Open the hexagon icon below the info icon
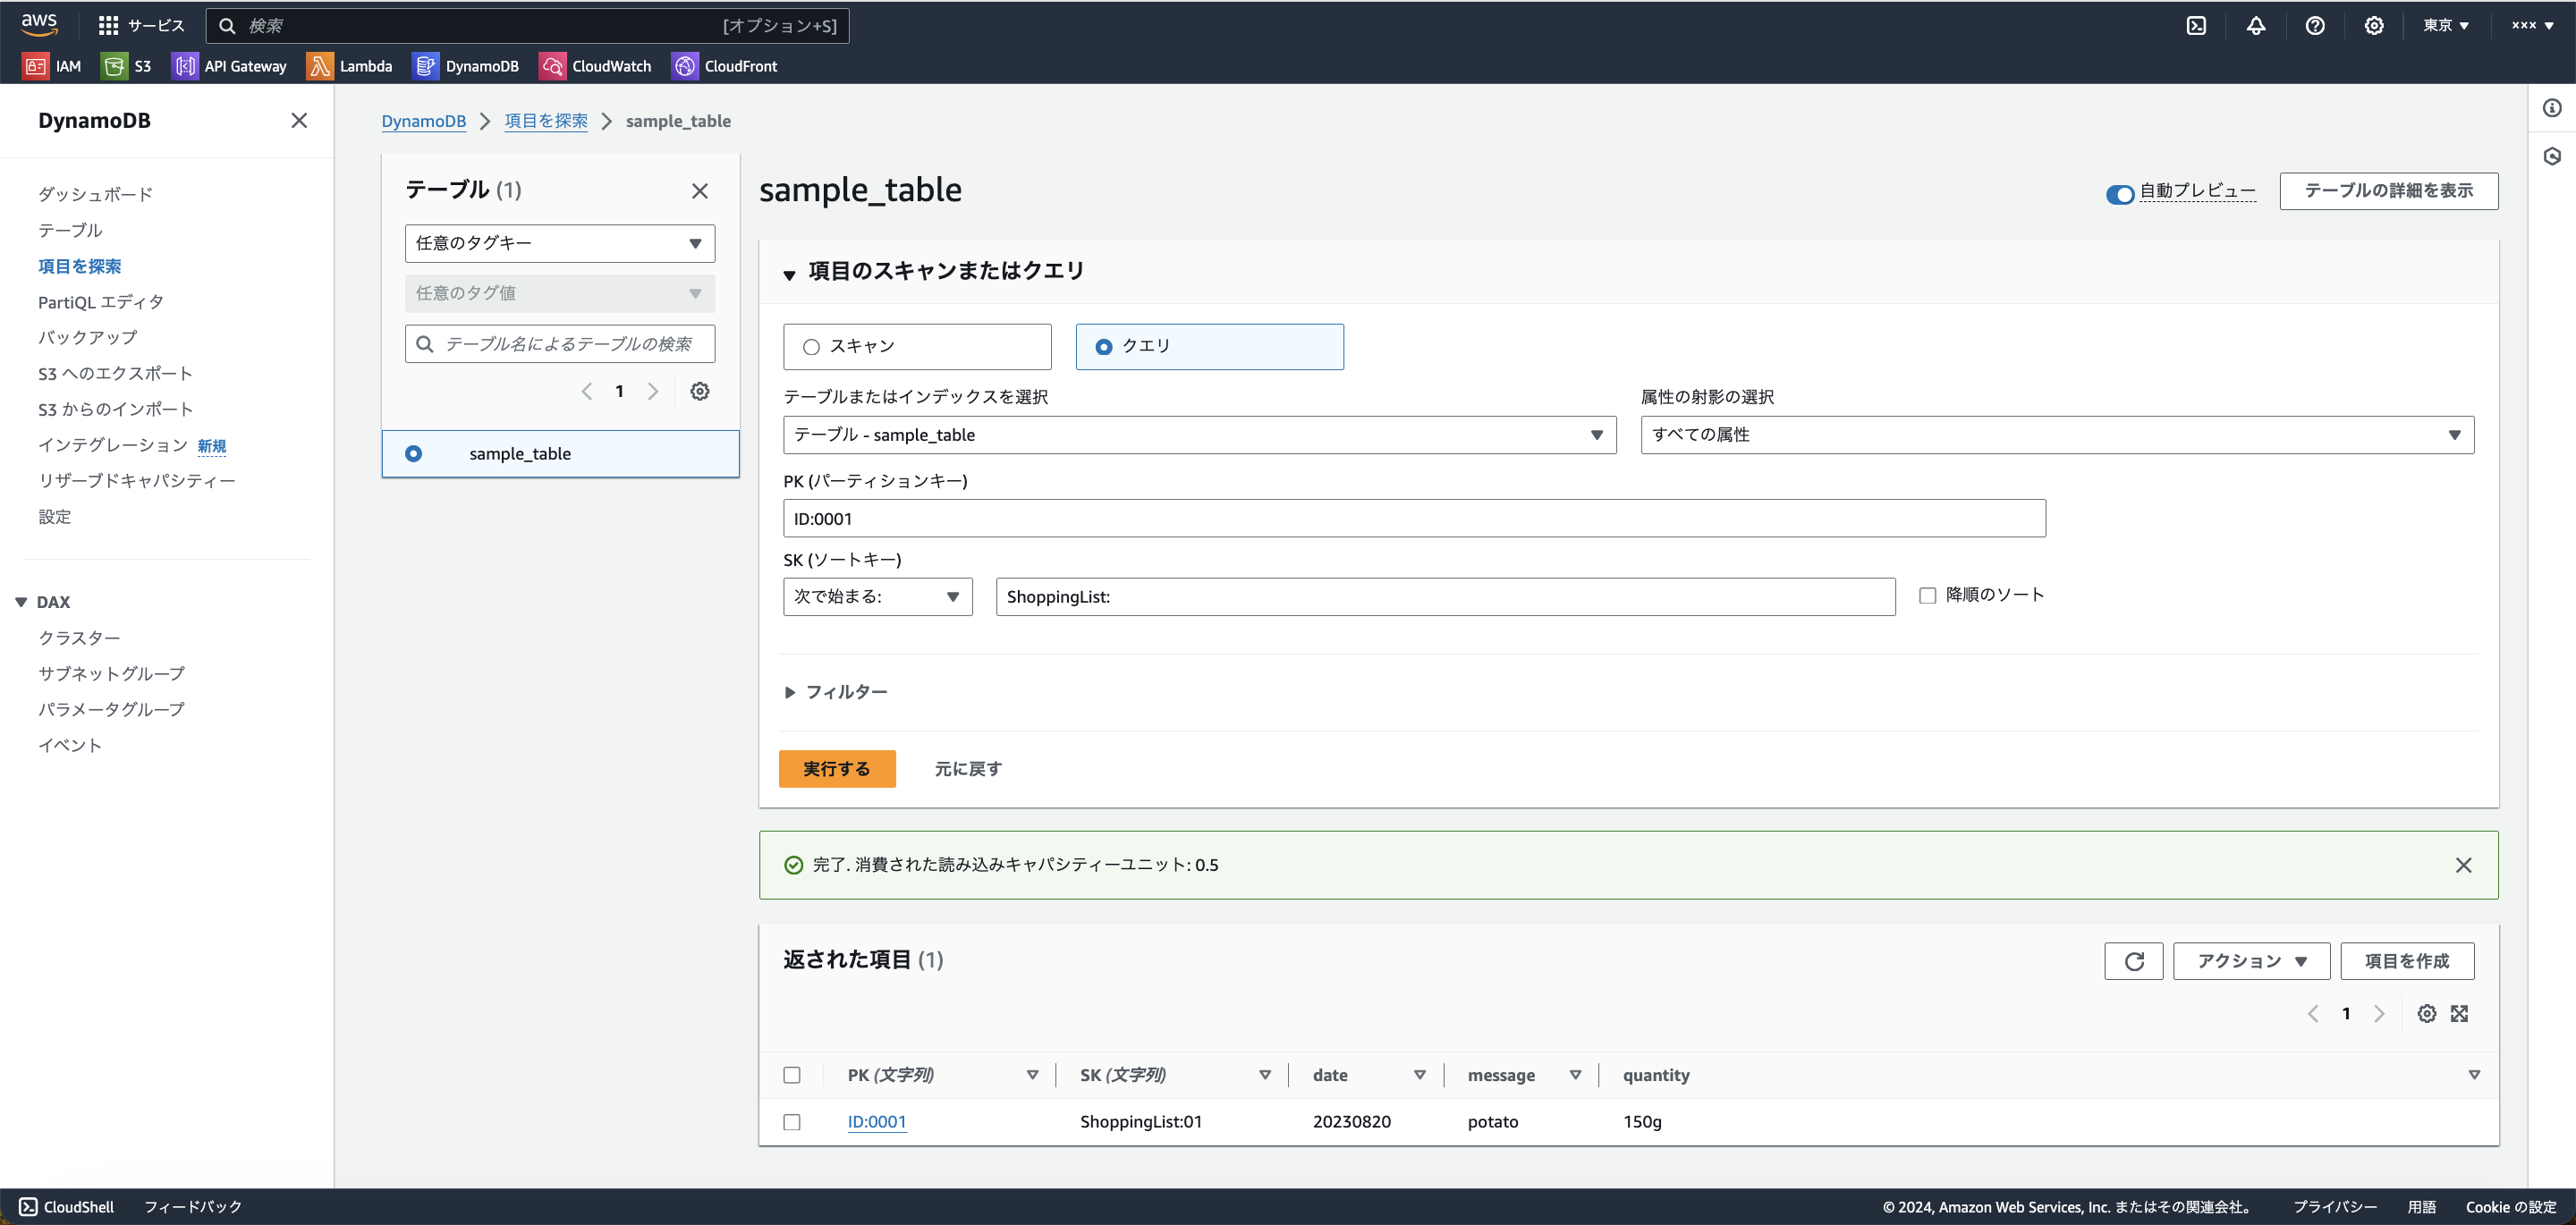This screenshot has height=1225, width=2576. coord(2553,156)
